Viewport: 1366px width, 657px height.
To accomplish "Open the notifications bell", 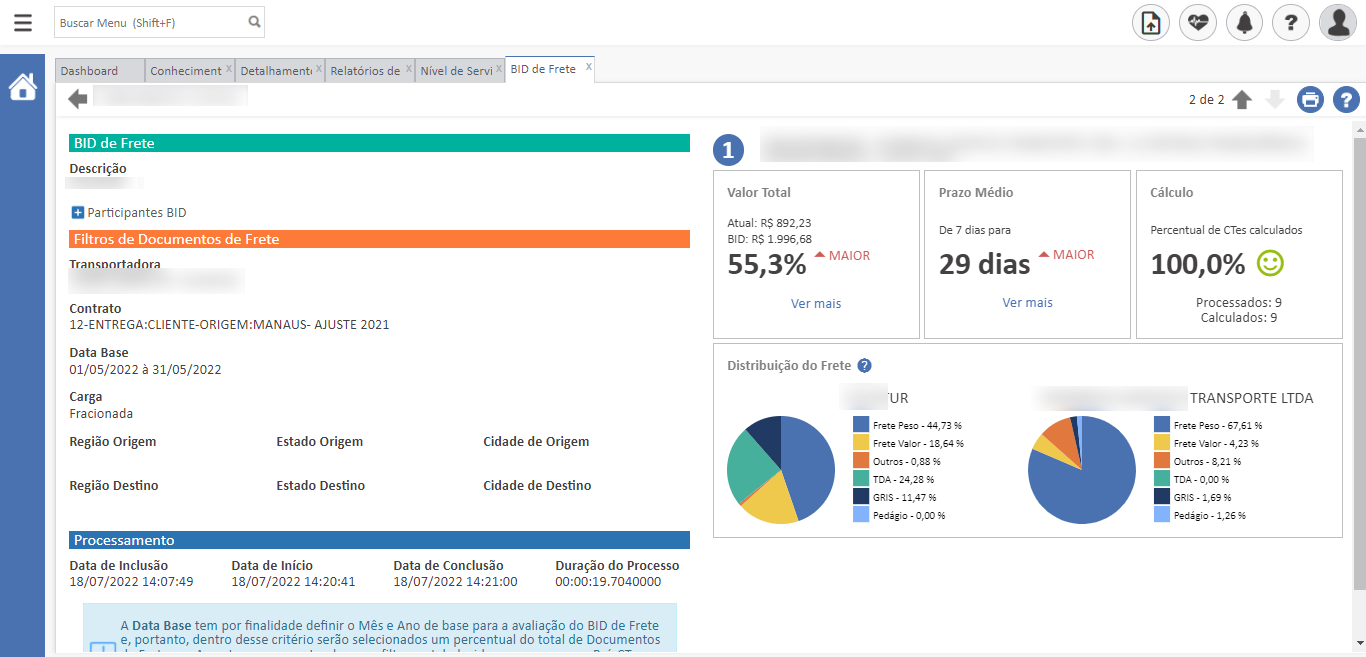I will click(x=1244, y=22).
